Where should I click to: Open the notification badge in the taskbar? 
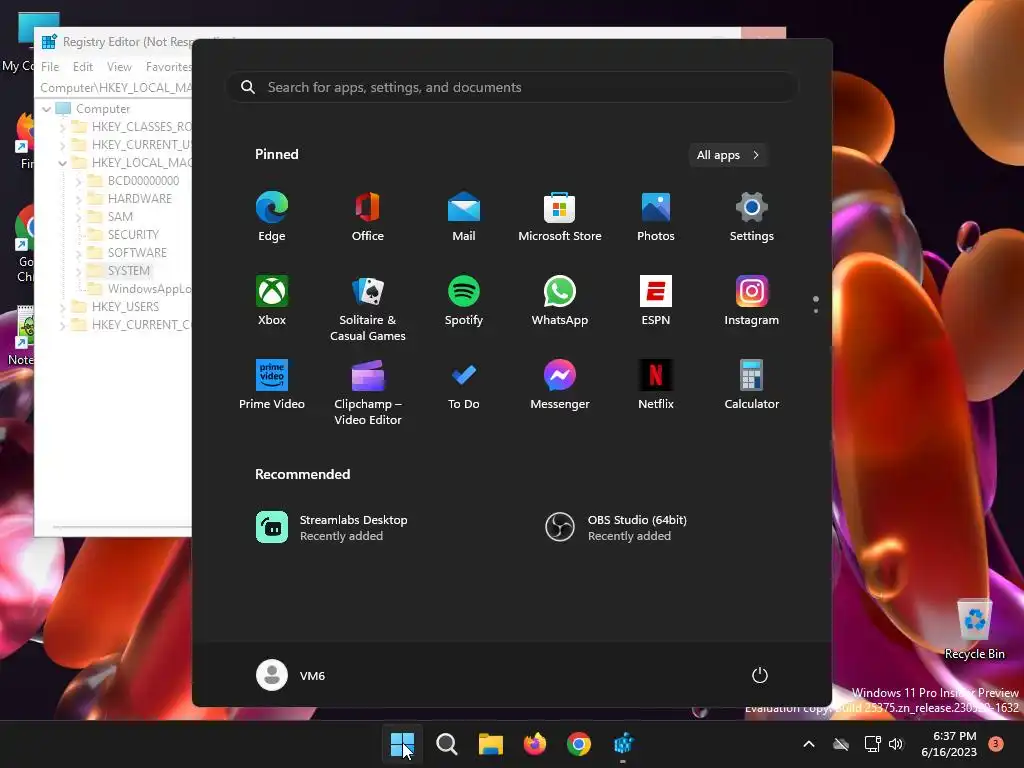coord(996,744)
